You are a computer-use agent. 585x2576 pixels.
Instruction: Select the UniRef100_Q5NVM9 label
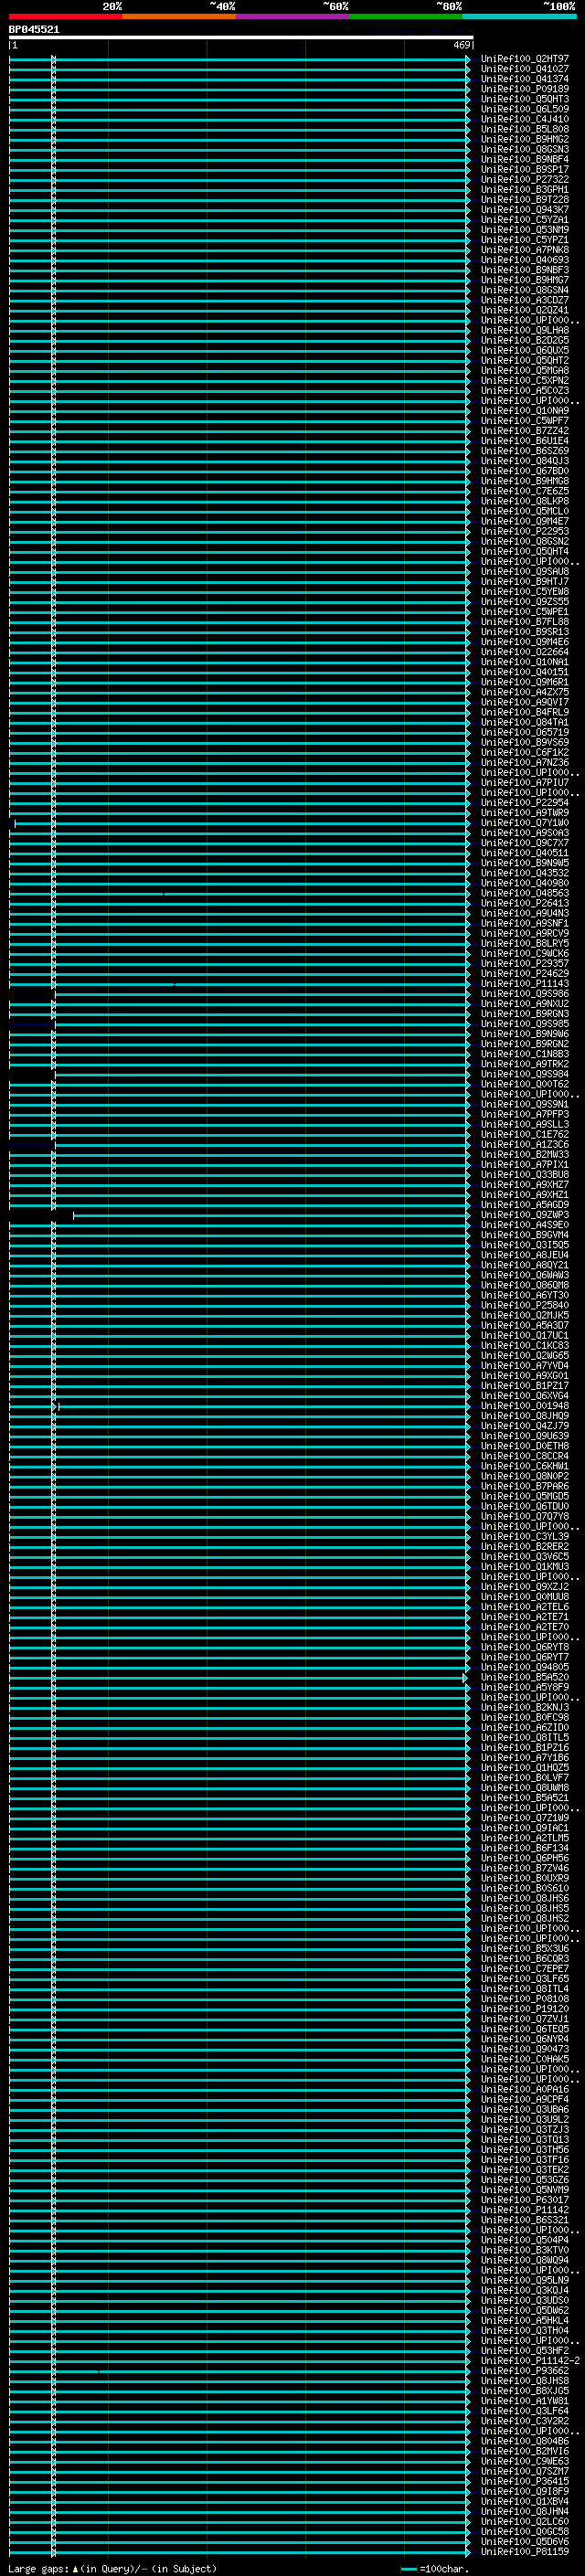(x=524, y=2190)
